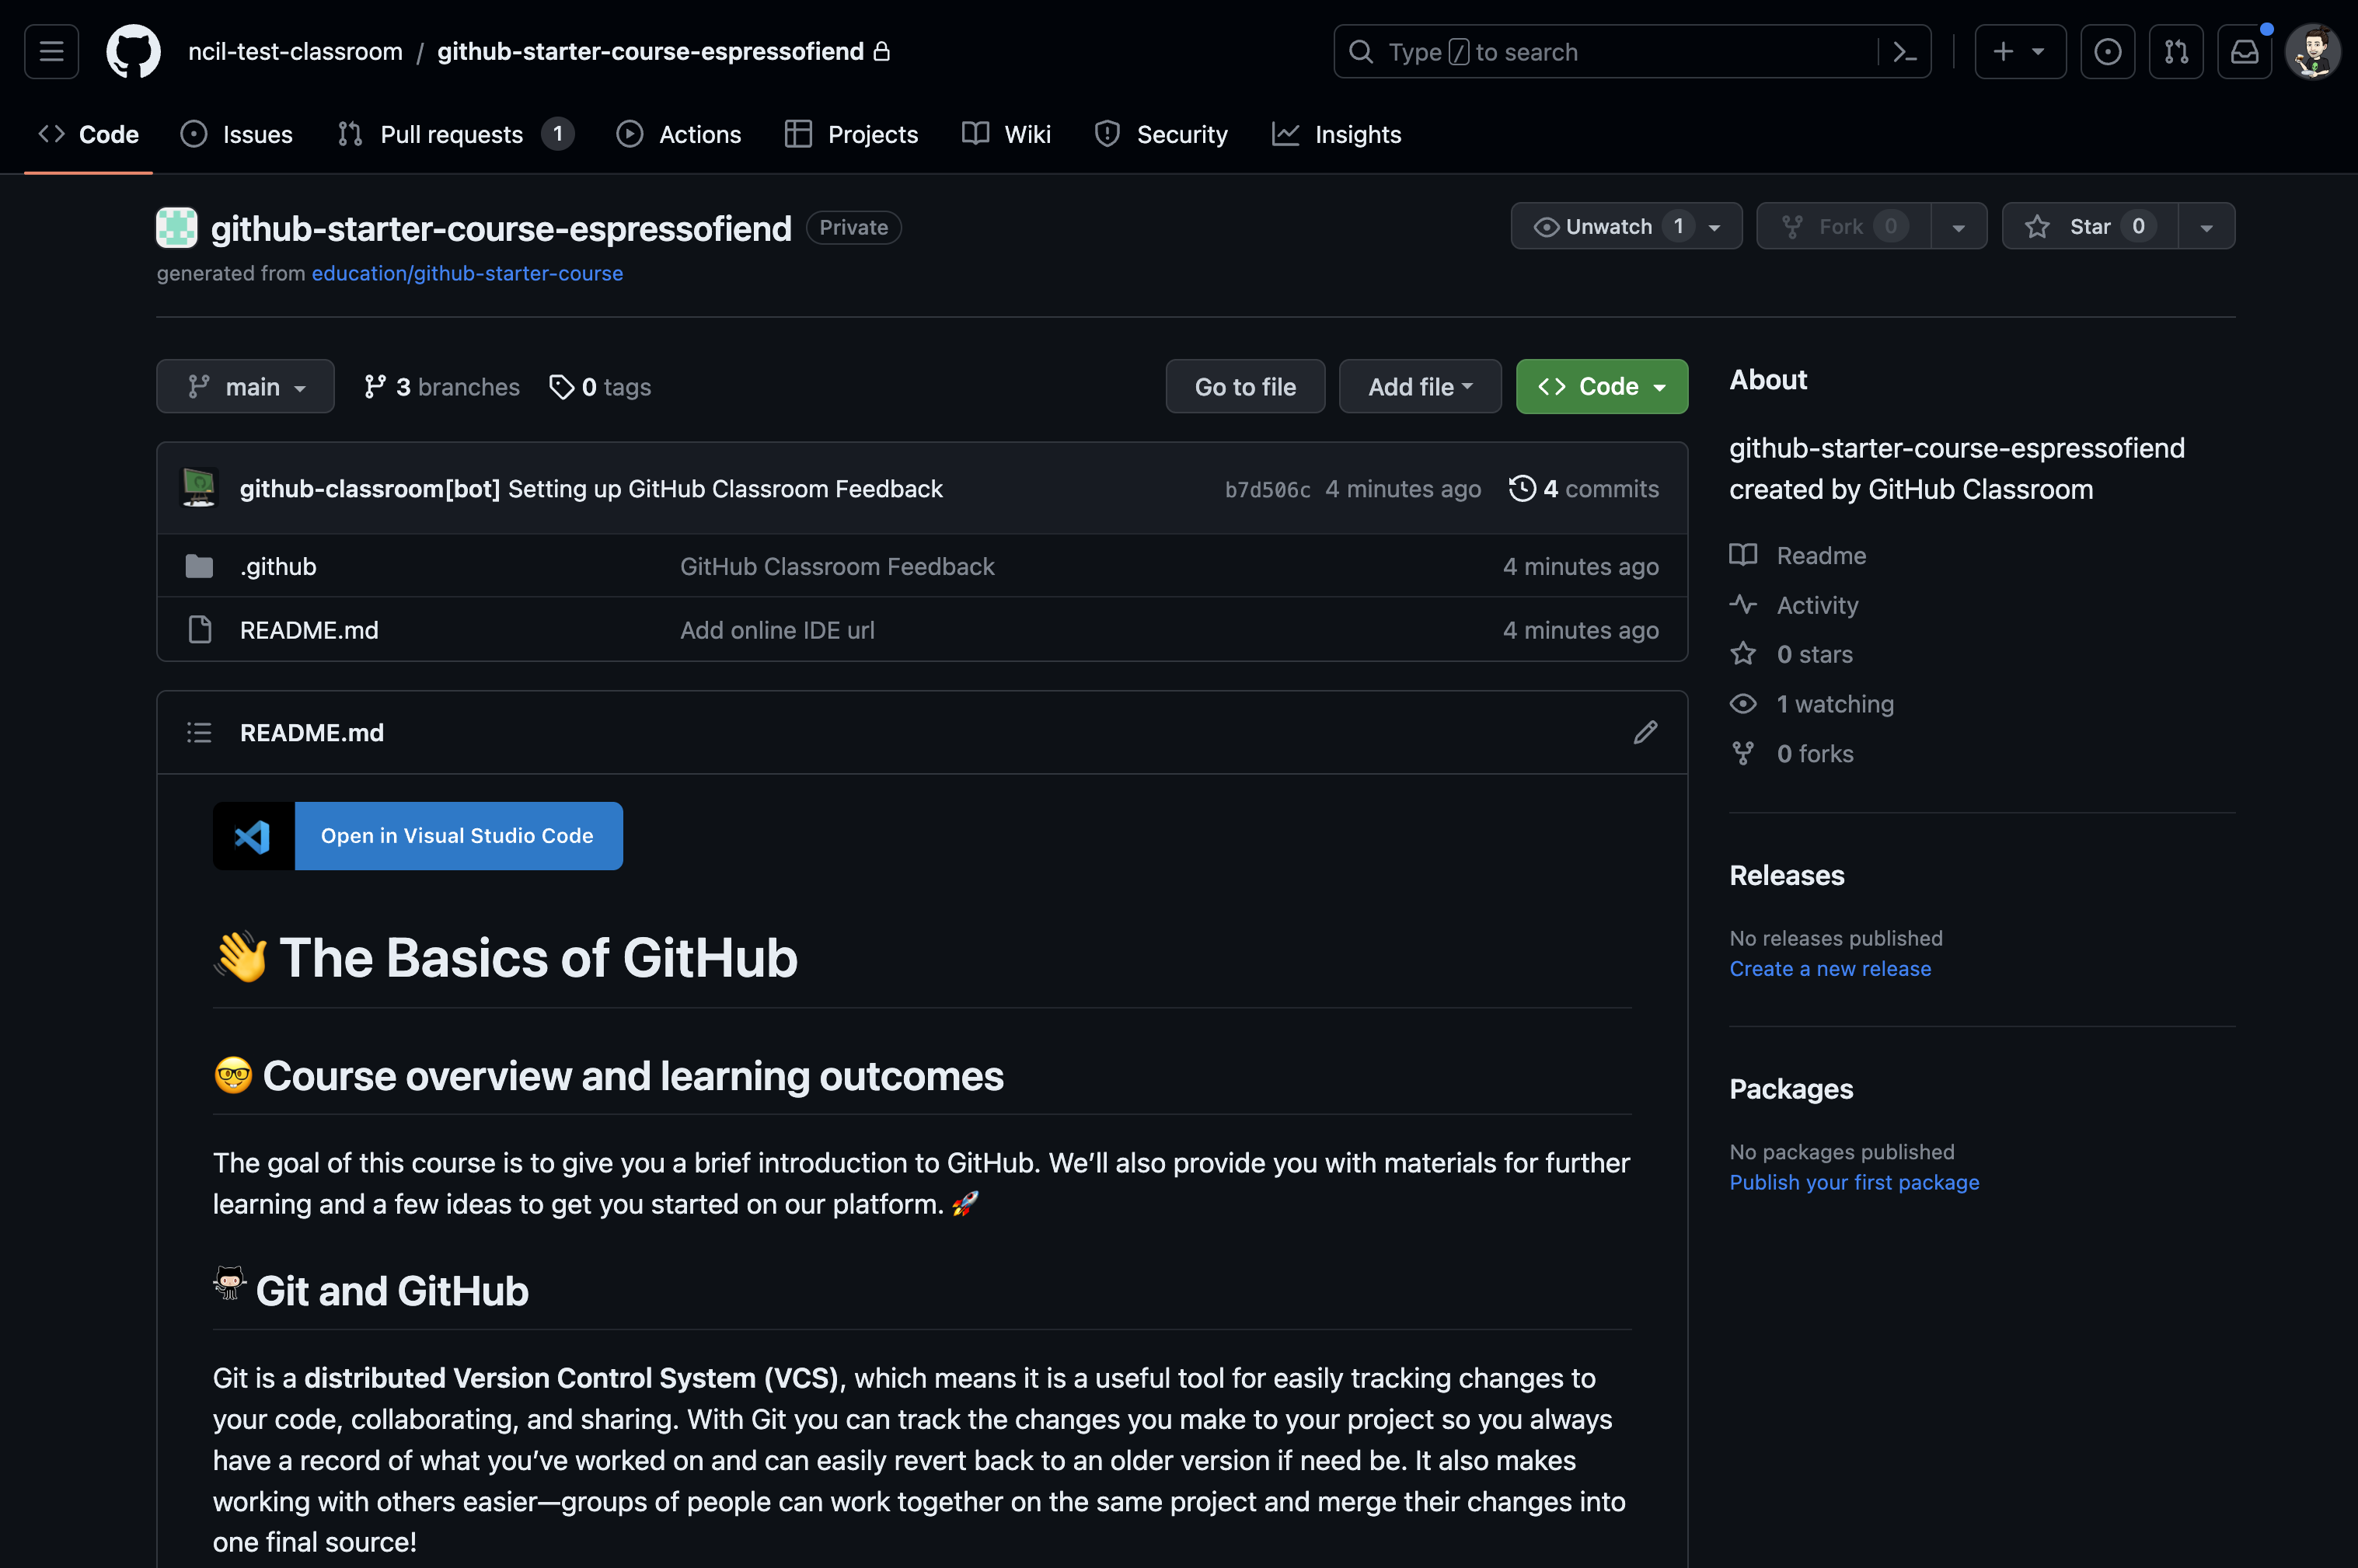
Task: Toggle the Star button for this repository
Action: [2088, 226]
